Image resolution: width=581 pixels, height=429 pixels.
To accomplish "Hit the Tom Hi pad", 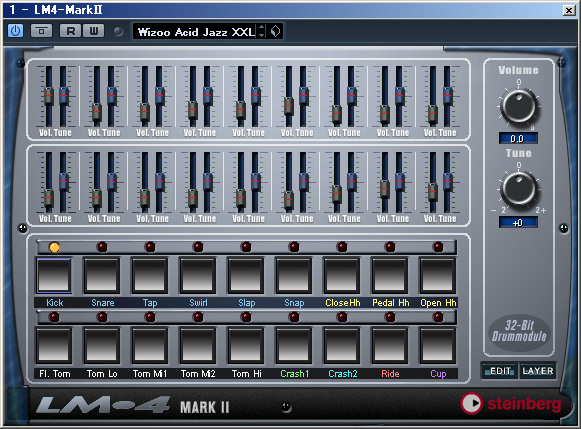I will click(246, 345).
